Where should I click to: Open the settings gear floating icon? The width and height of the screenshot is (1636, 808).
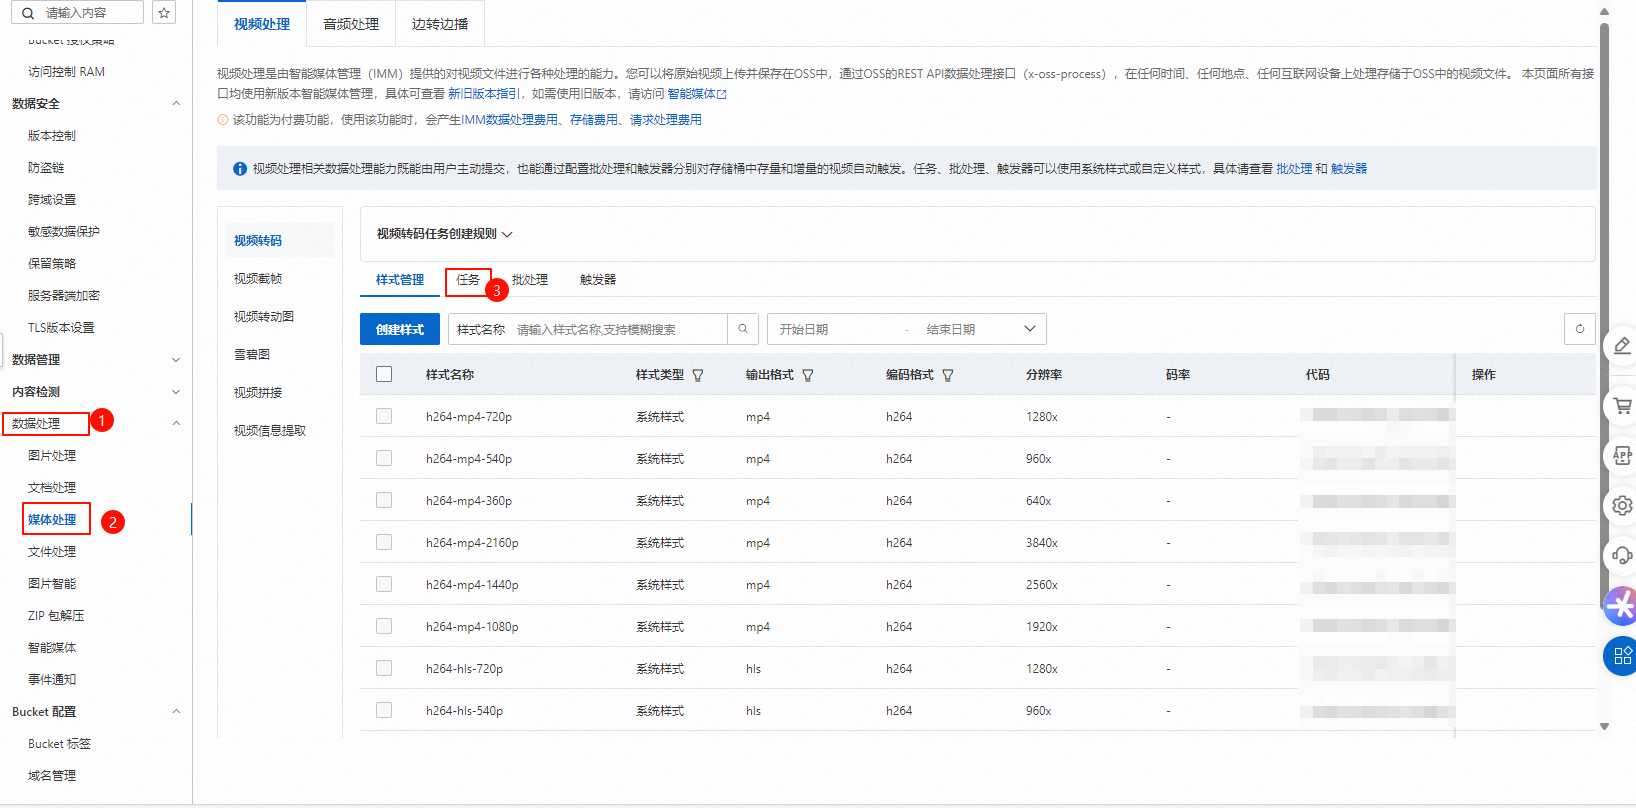click(1621, 506)
